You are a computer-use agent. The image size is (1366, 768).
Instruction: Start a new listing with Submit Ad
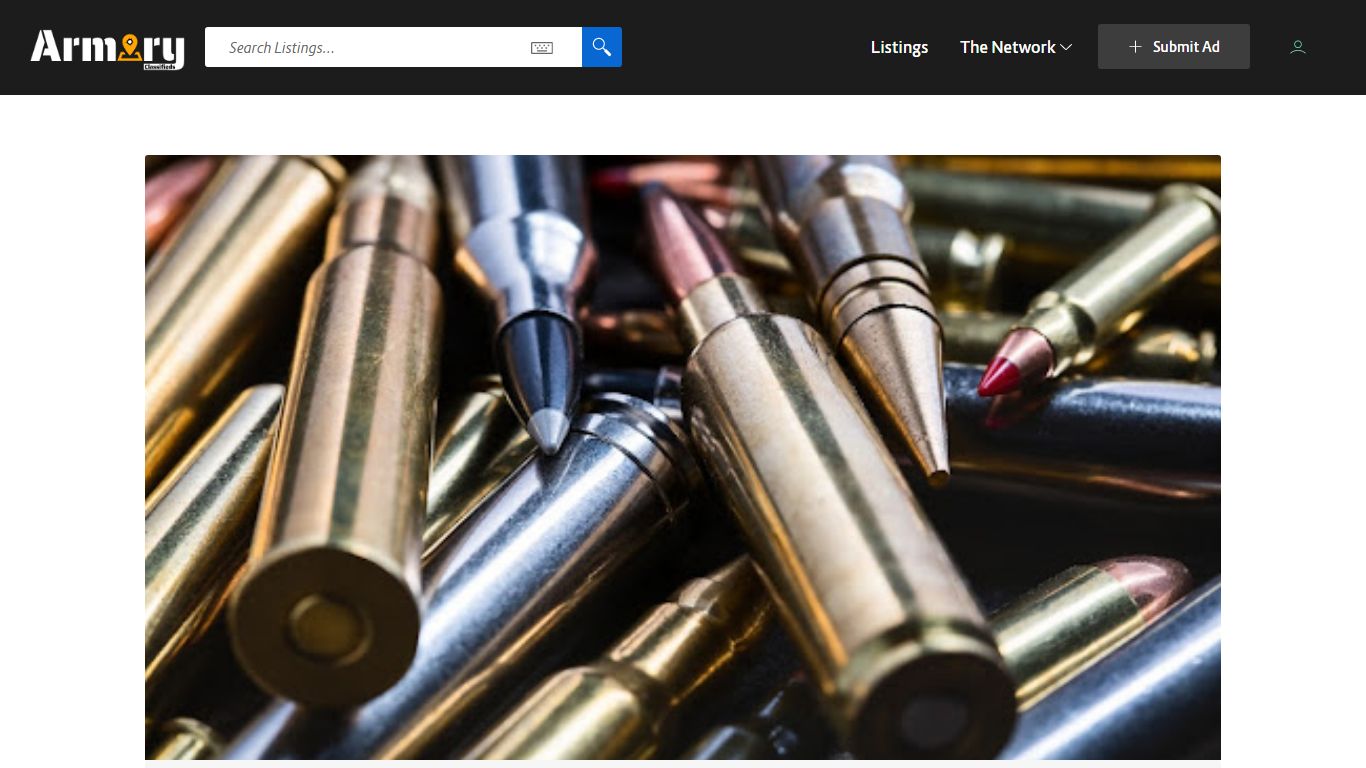point(1174,47)
